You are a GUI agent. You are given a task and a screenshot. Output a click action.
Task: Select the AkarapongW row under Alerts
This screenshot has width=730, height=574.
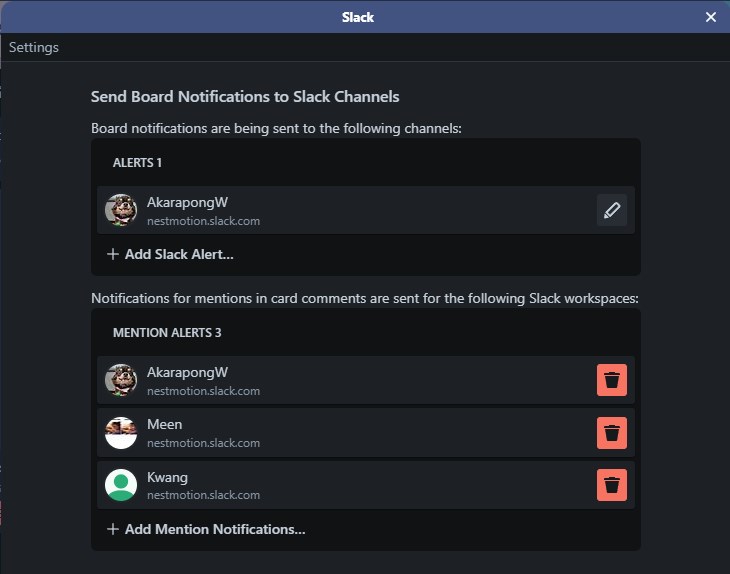pyautogui.click(x=365, y=210)
